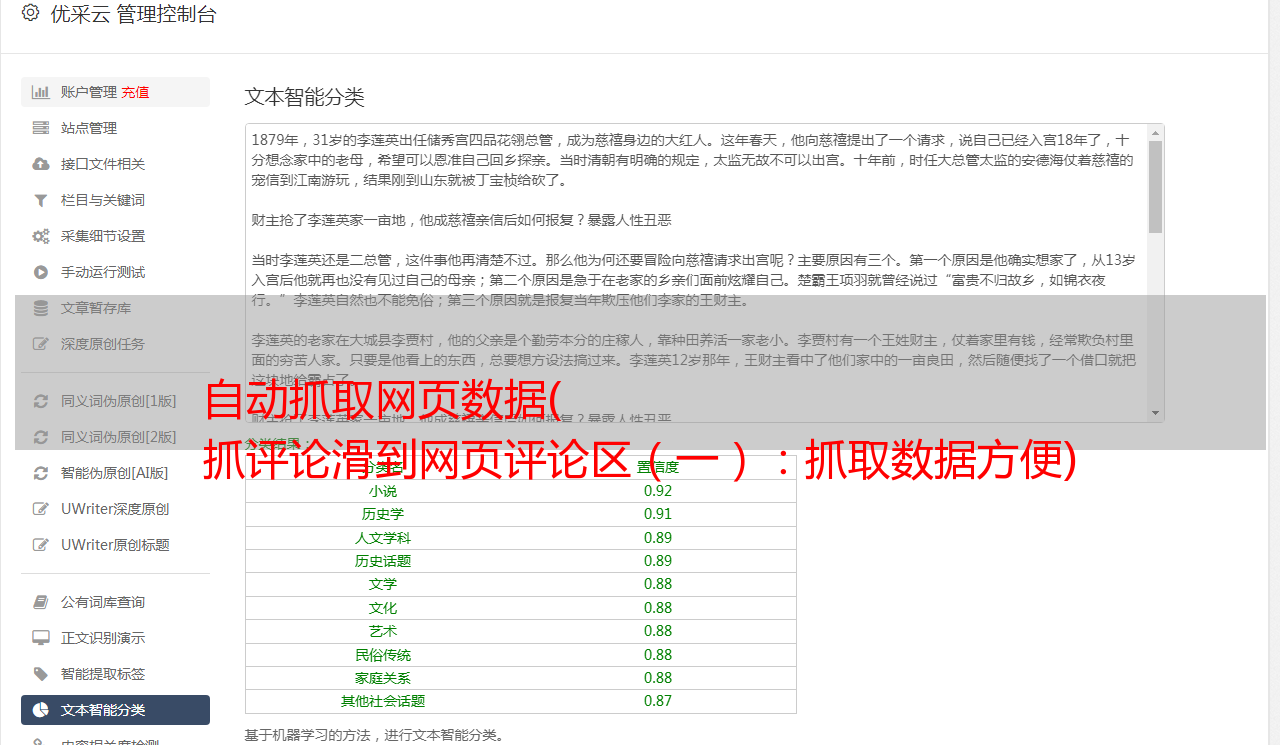The image size is (1280, 745).
Task: Select 手动运行测试 in the sidebar
Action: tap(115, 272)
